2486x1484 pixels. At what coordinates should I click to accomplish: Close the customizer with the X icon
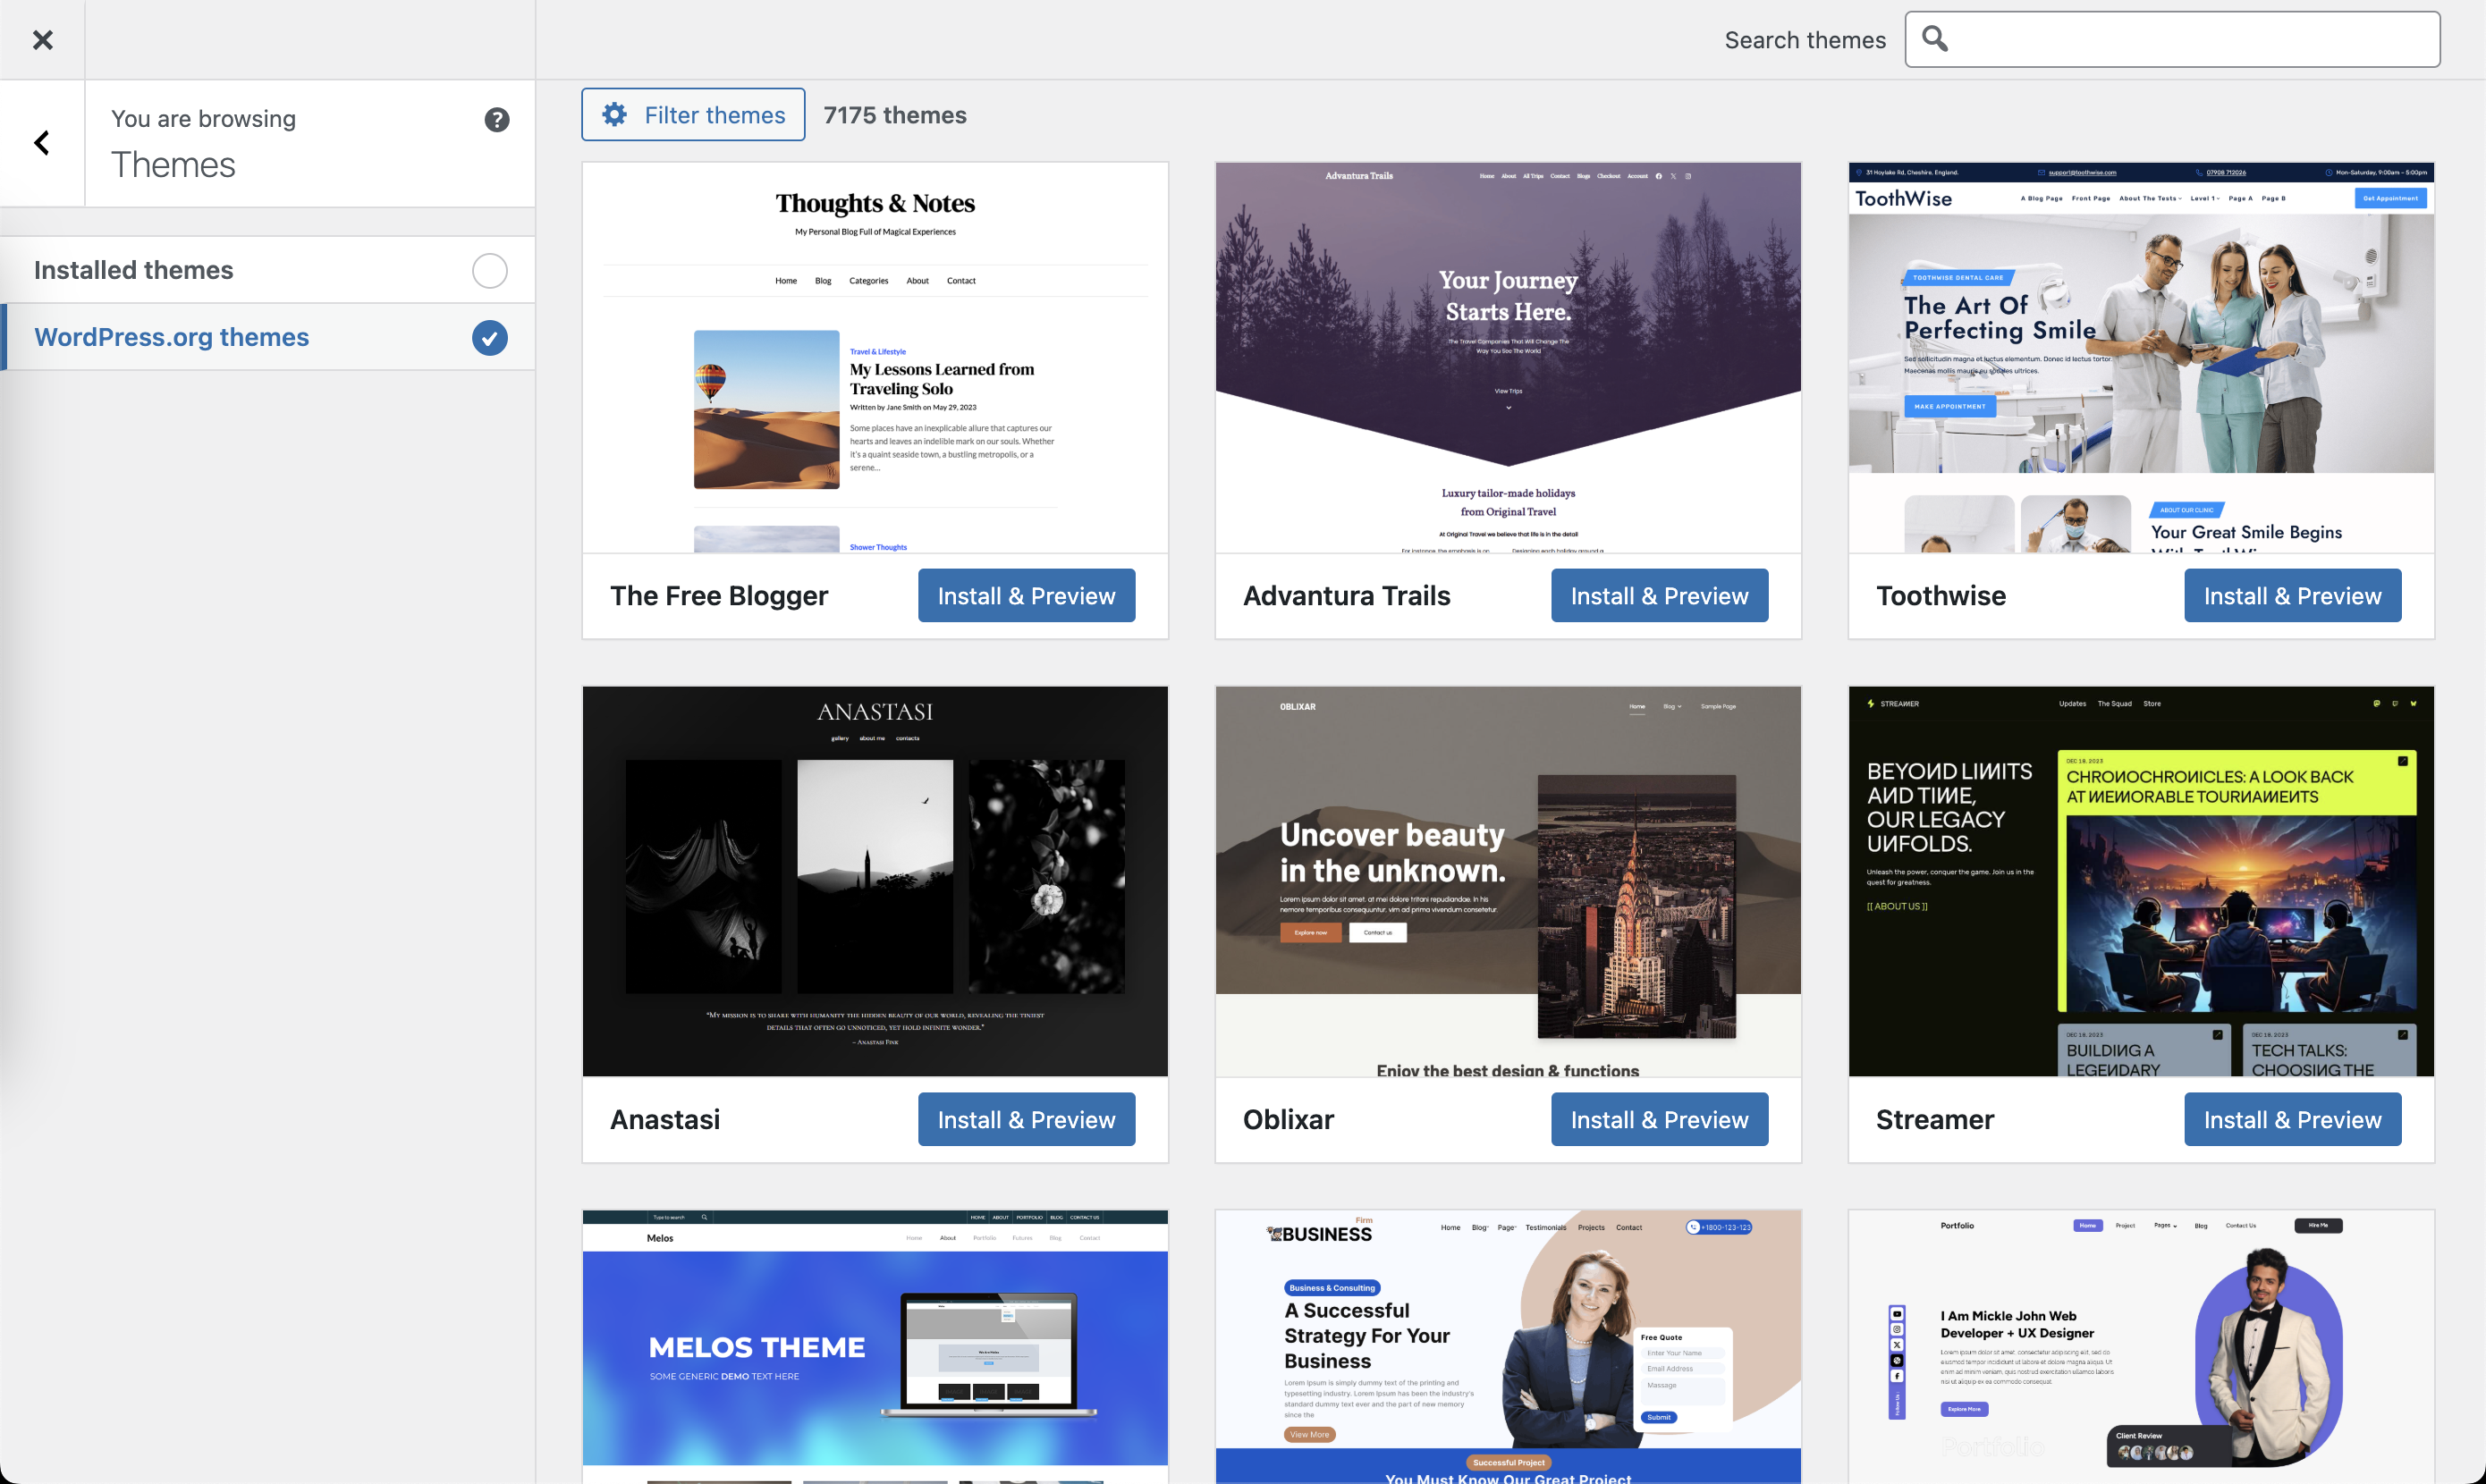tap(42, 40)
